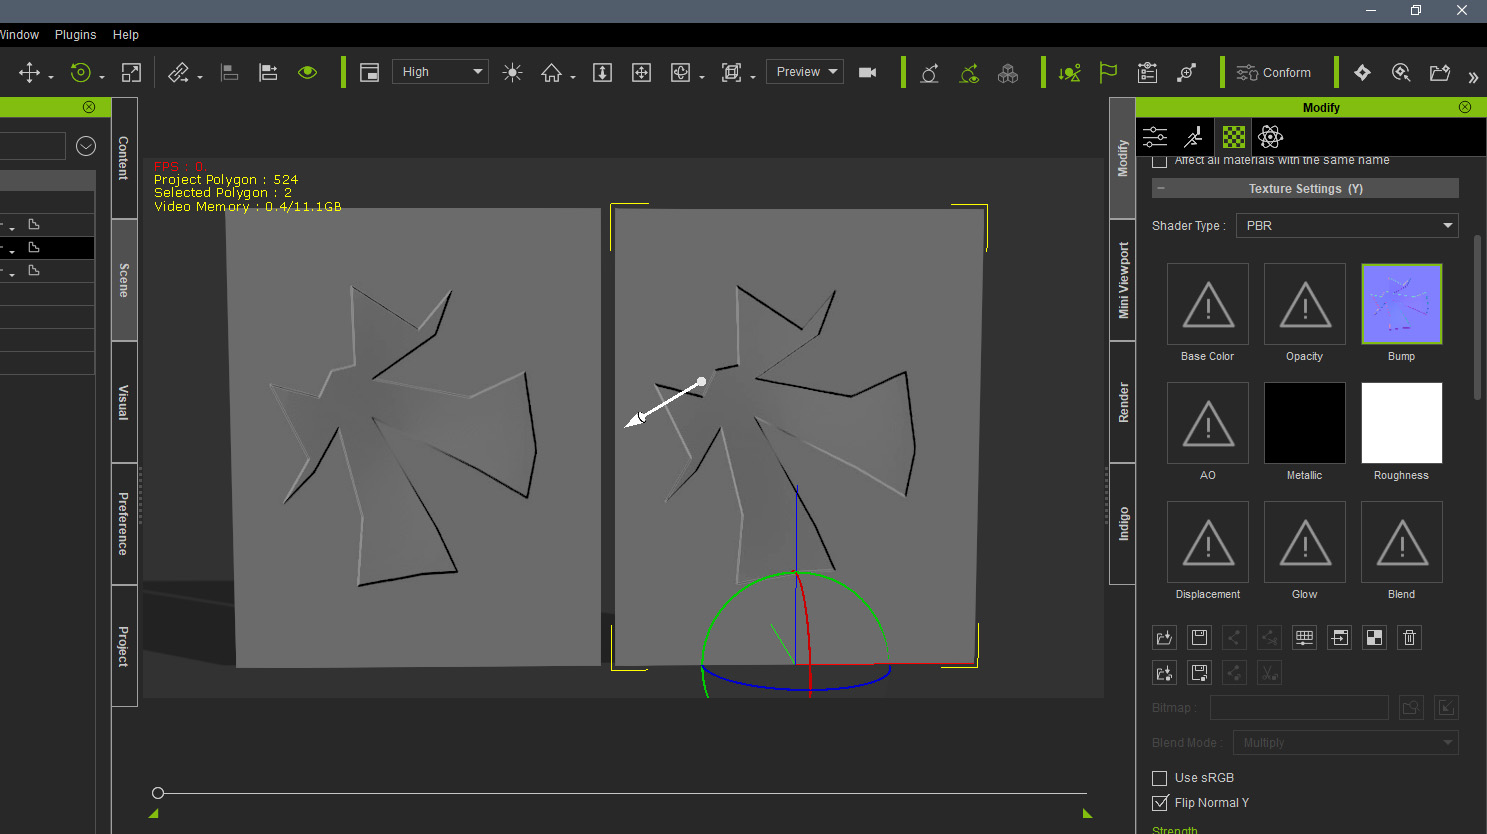The image size is (1487, 834).
Task: Expand the toolbar overflow chevron
Action: click(1473, 77)
